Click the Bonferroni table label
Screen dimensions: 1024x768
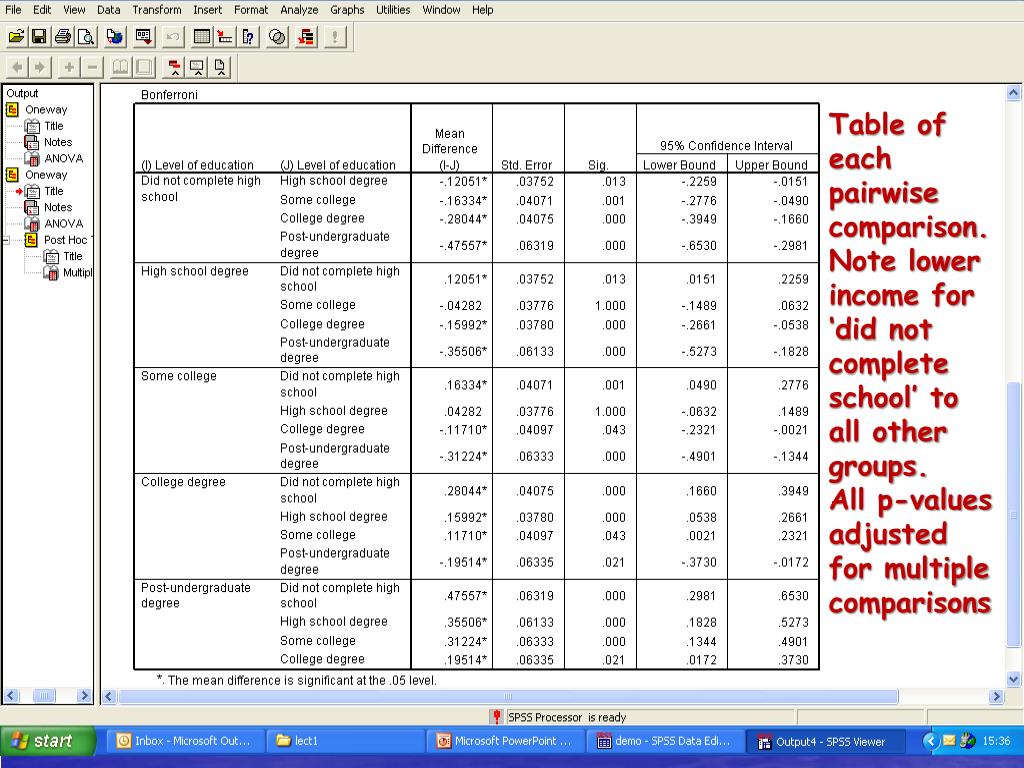point(169,95)
